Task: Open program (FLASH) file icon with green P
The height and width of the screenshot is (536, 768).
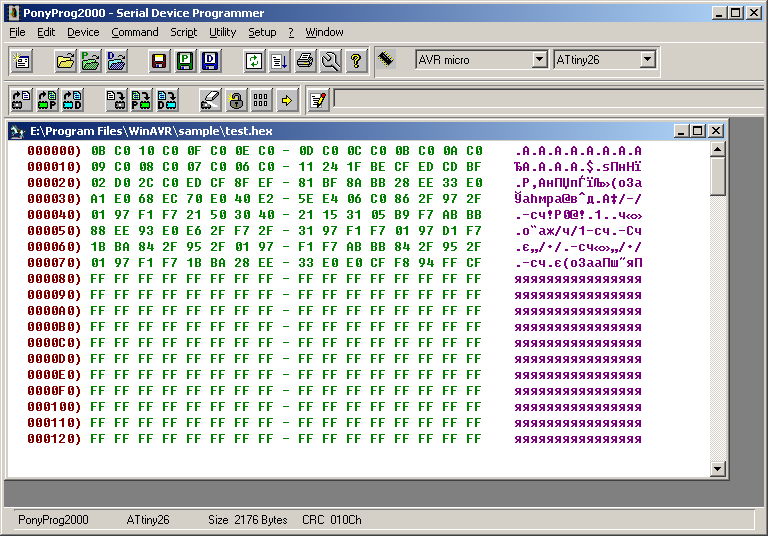Action: (x=90, y=61)
